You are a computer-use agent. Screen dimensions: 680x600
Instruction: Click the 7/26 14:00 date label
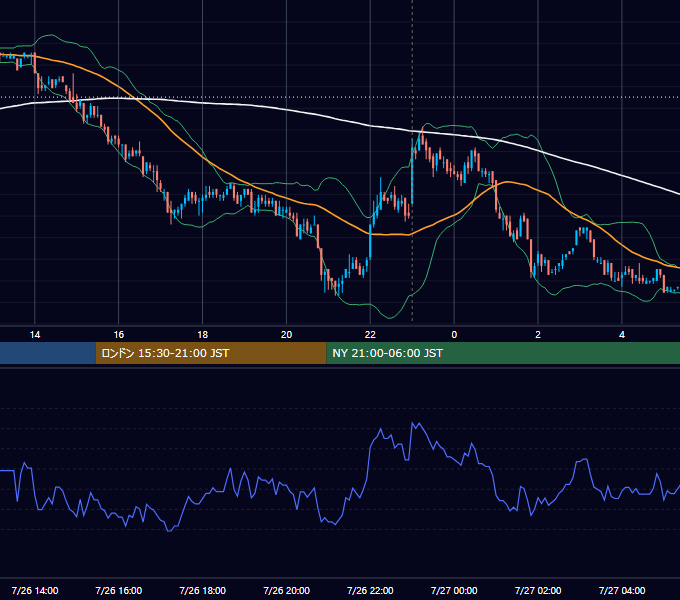[35, 590]
